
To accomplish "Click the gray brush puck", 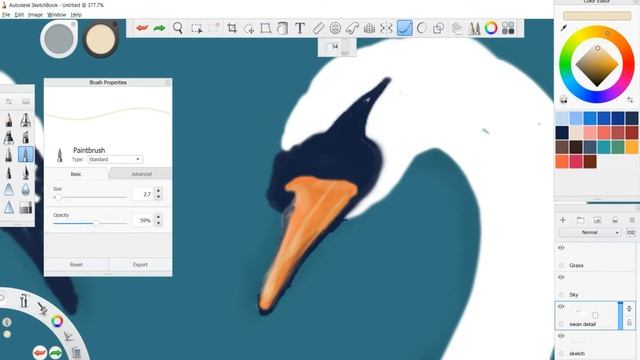I will click(x=59, y=39).
